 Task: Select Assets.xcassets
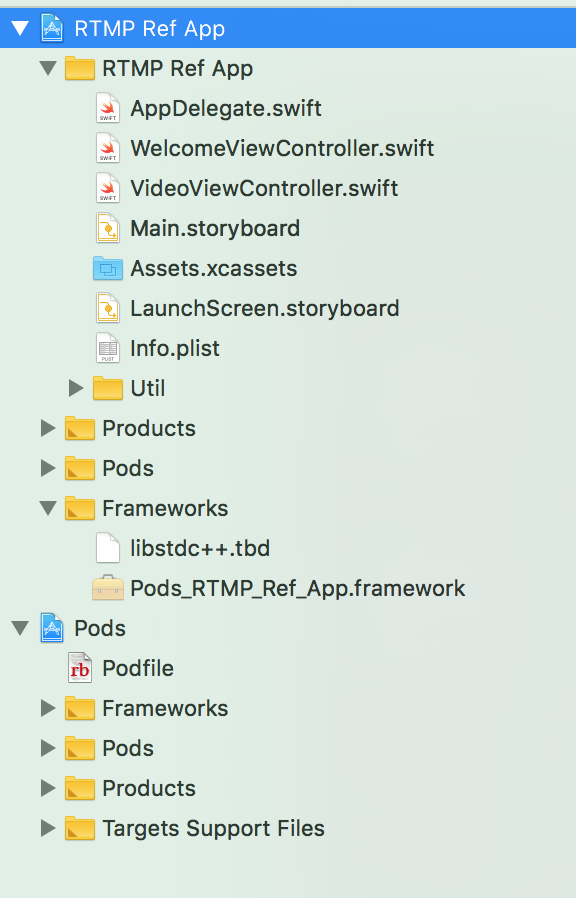click(214, 269)
